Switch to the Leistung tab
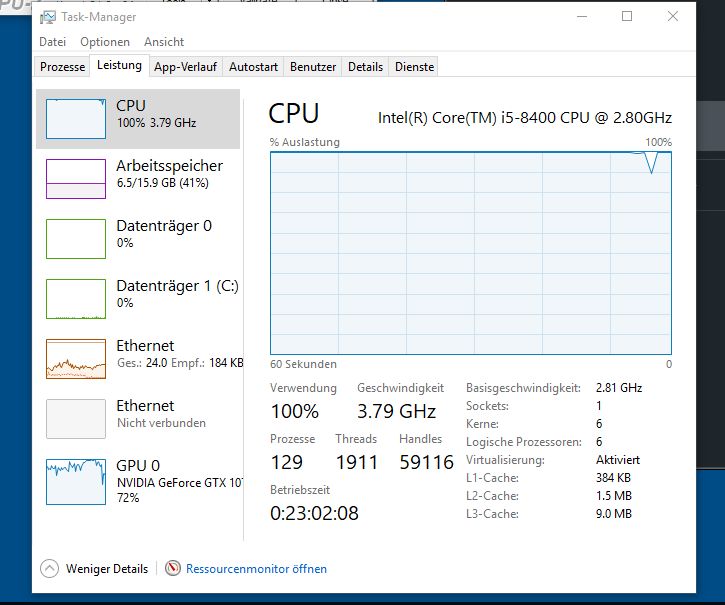The width and height of the screenshot is (725, 605). coord(119,65)
